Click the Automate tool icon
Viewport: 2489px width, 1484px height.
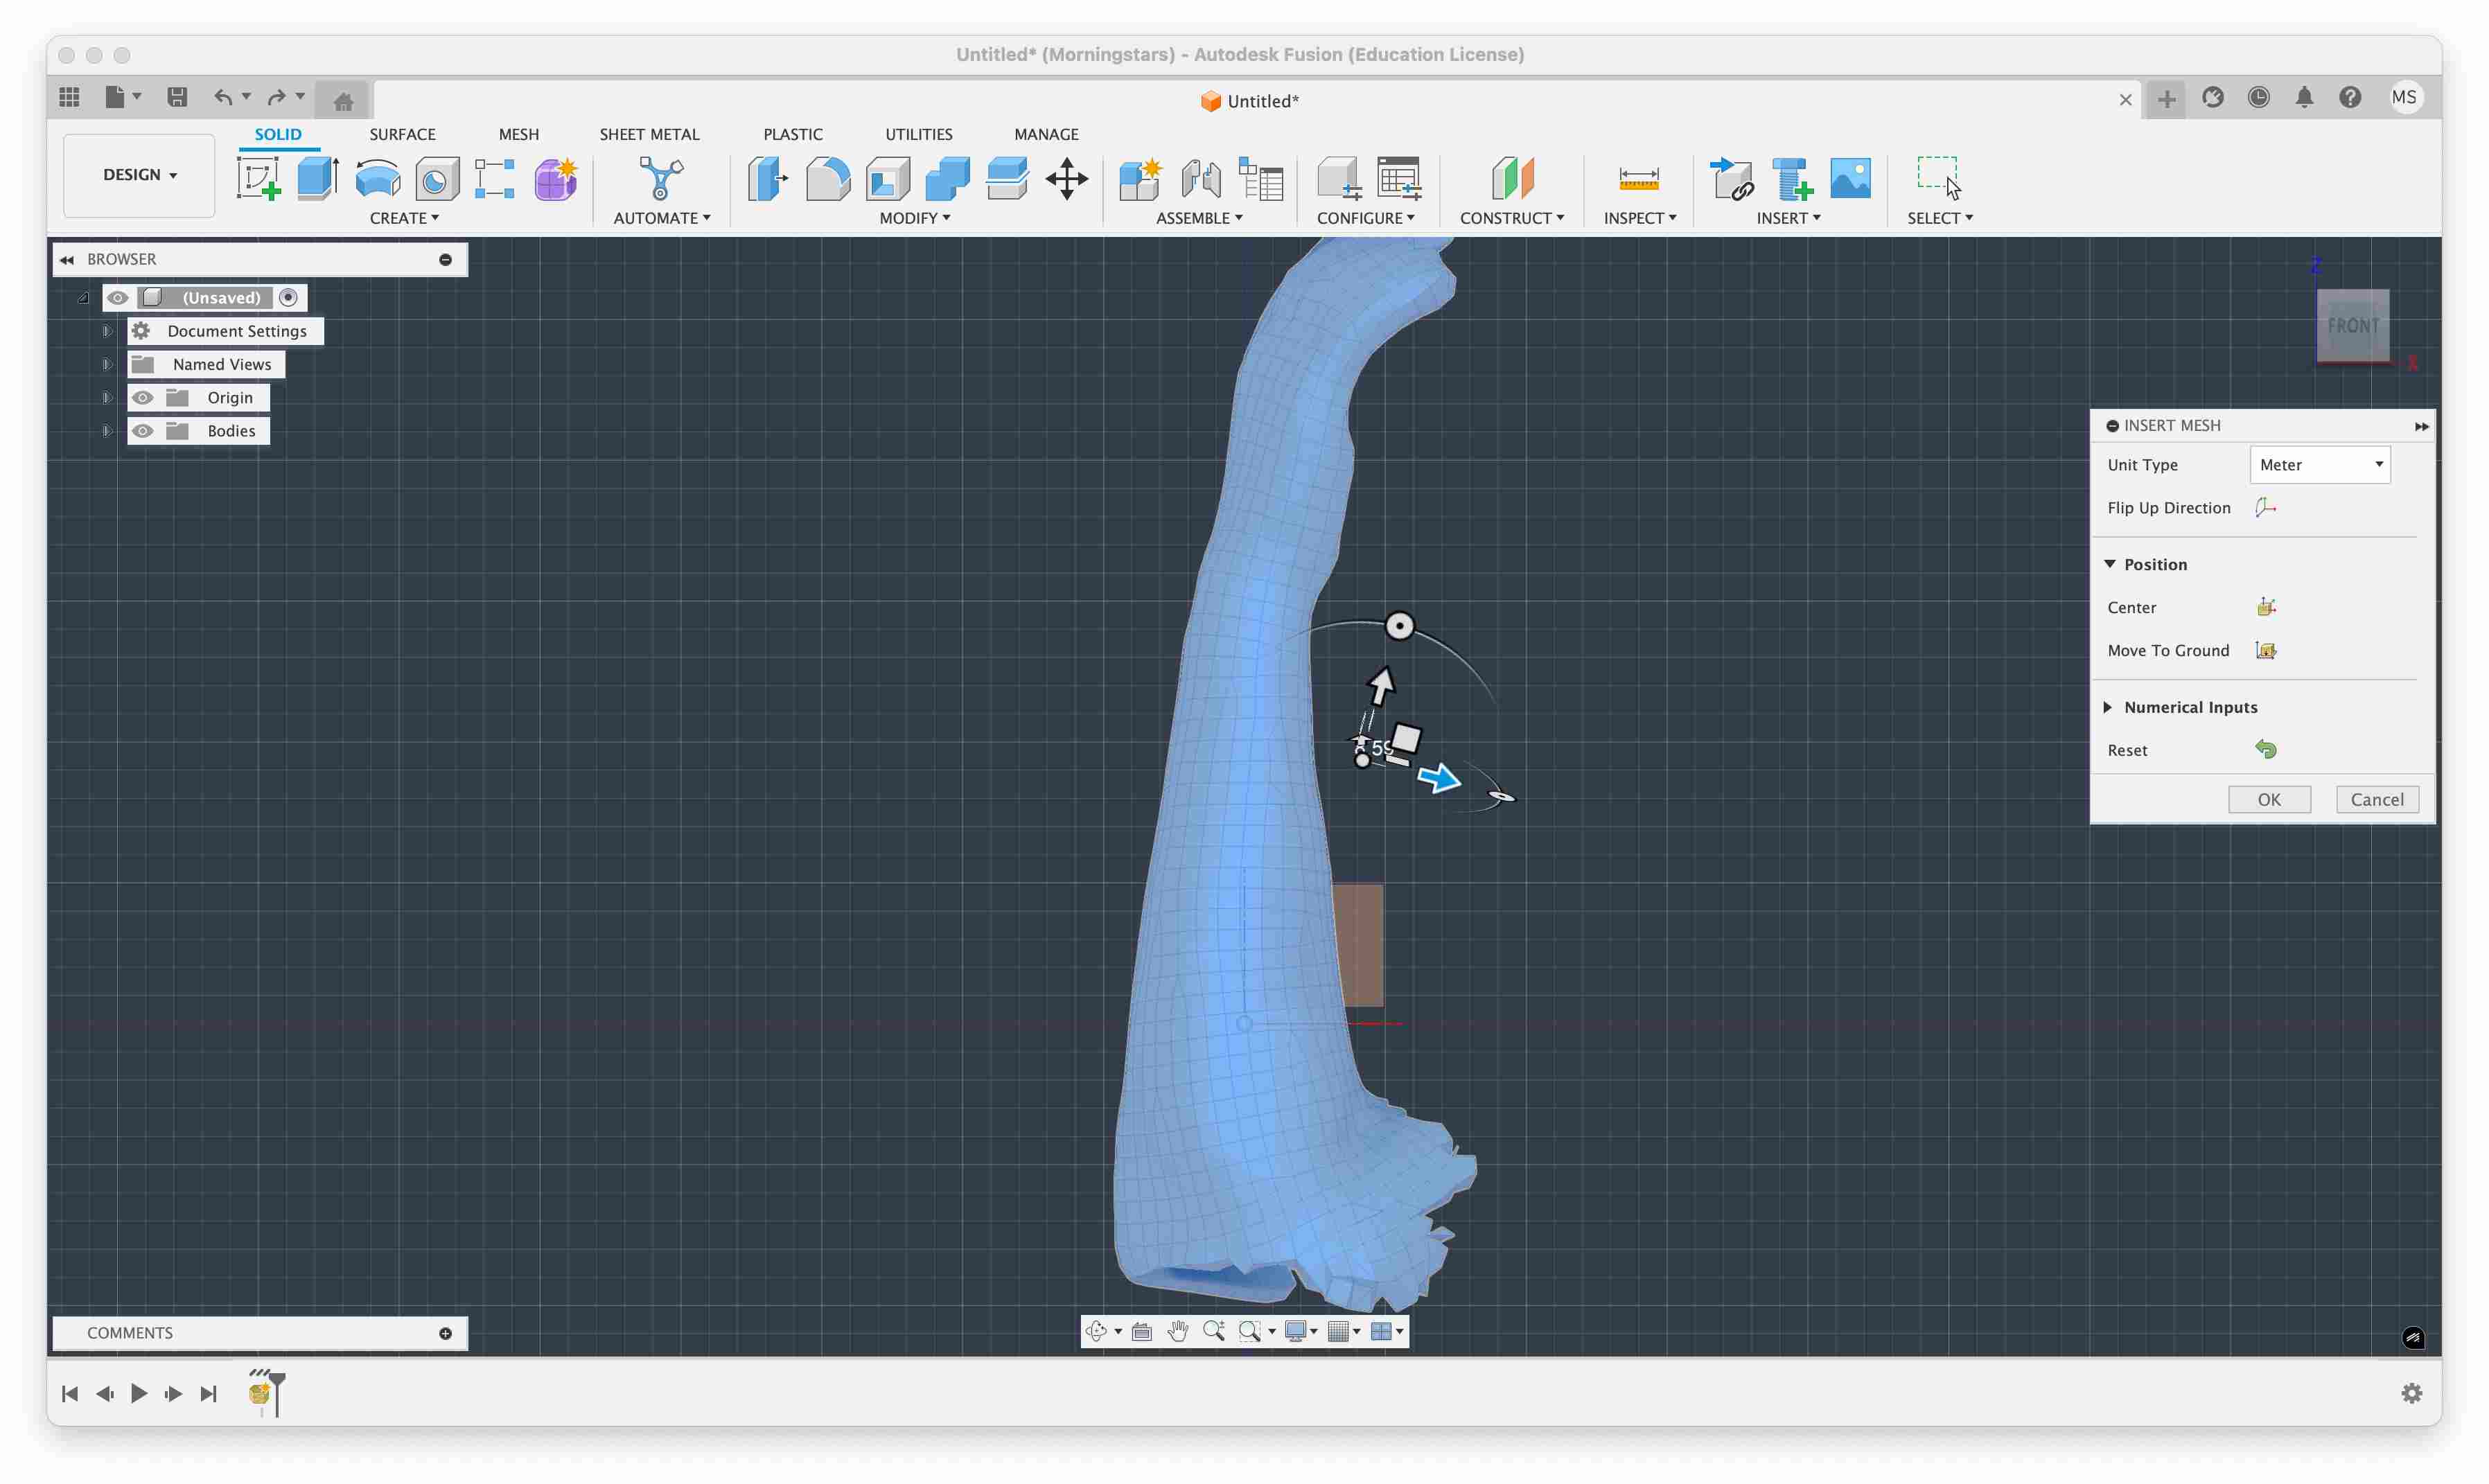tap(661, 179)
